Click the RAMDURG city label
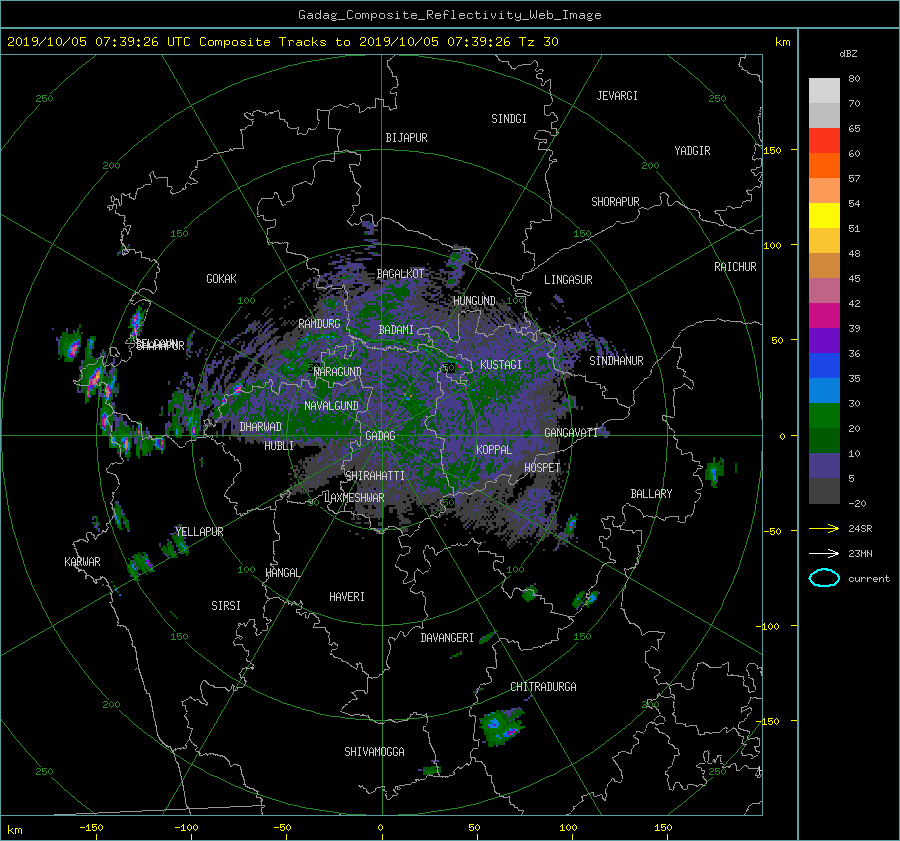900x841 pixels. click(x=319, y=324)
